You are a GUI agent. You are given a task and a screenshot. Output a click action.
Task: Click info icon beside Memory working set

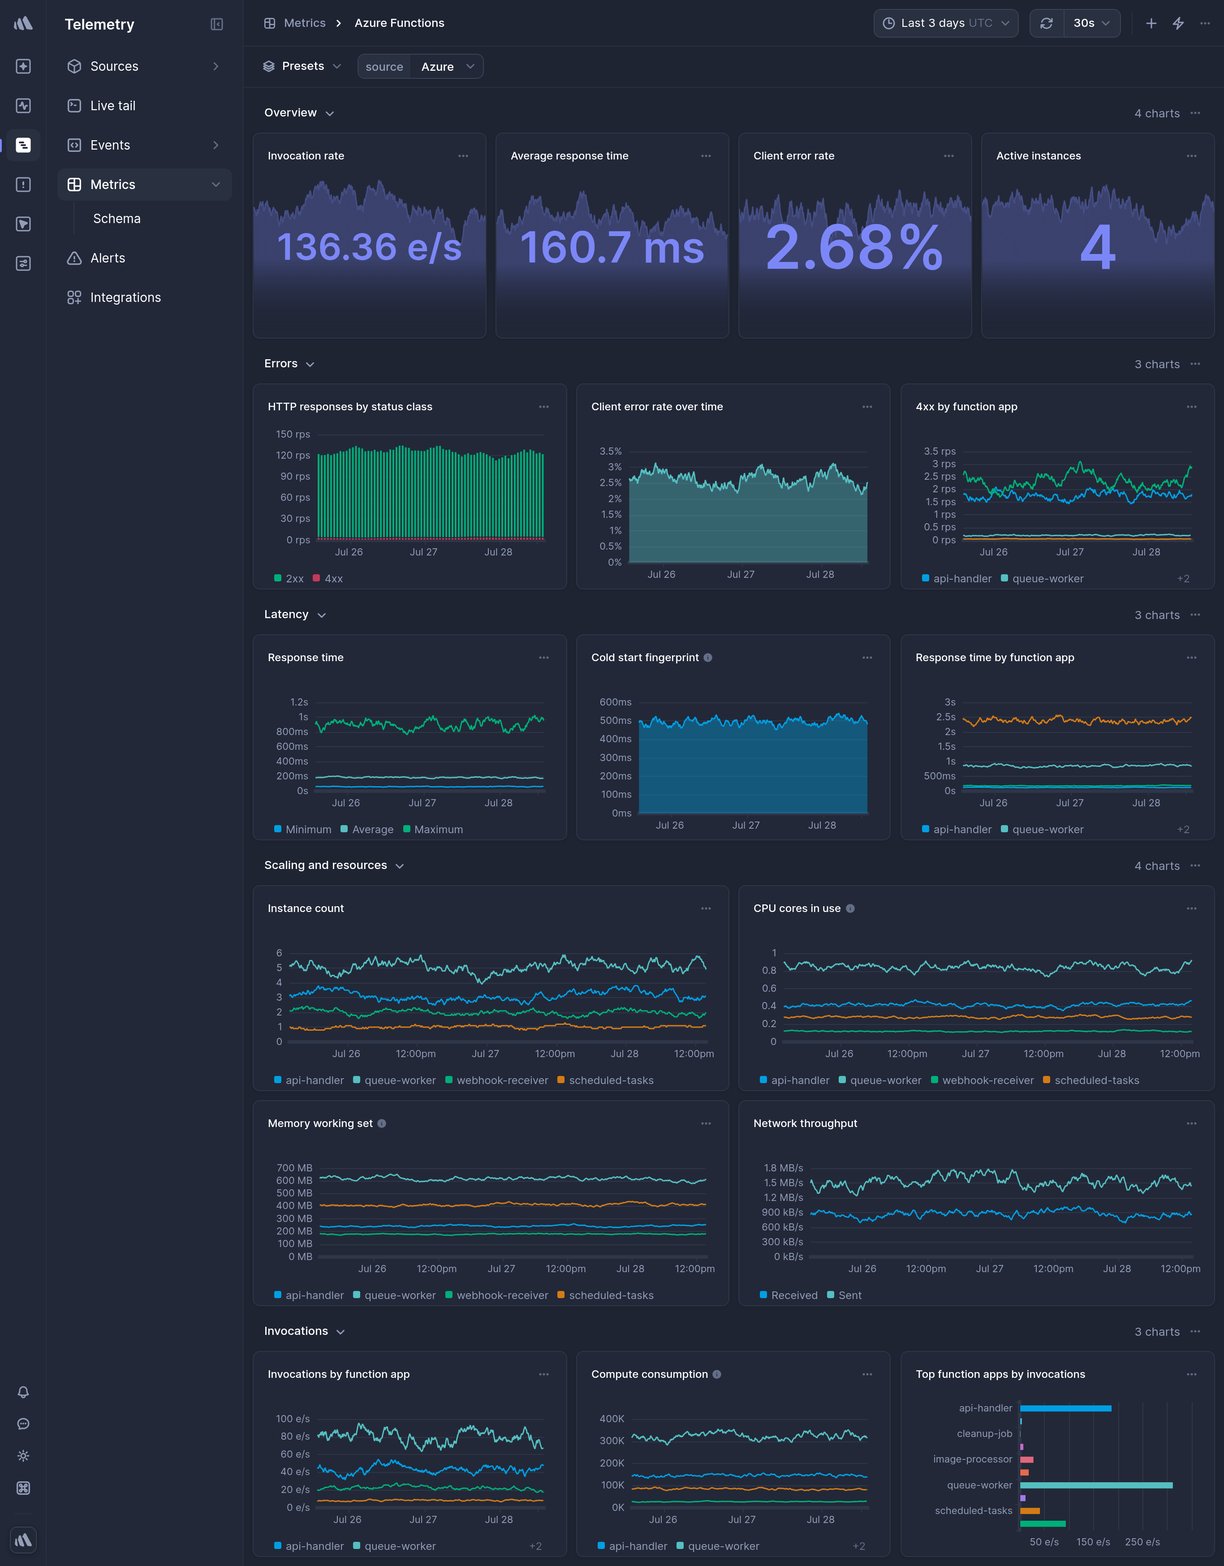(382, 1124)
